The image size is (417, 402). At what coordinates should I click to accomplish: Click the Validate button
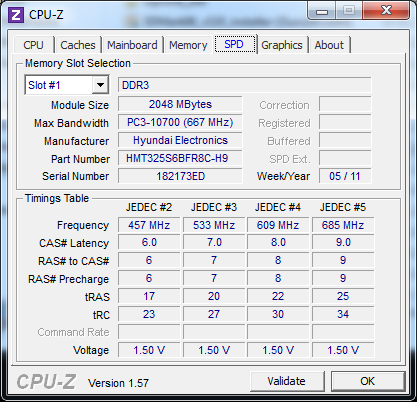coord(287,381)
